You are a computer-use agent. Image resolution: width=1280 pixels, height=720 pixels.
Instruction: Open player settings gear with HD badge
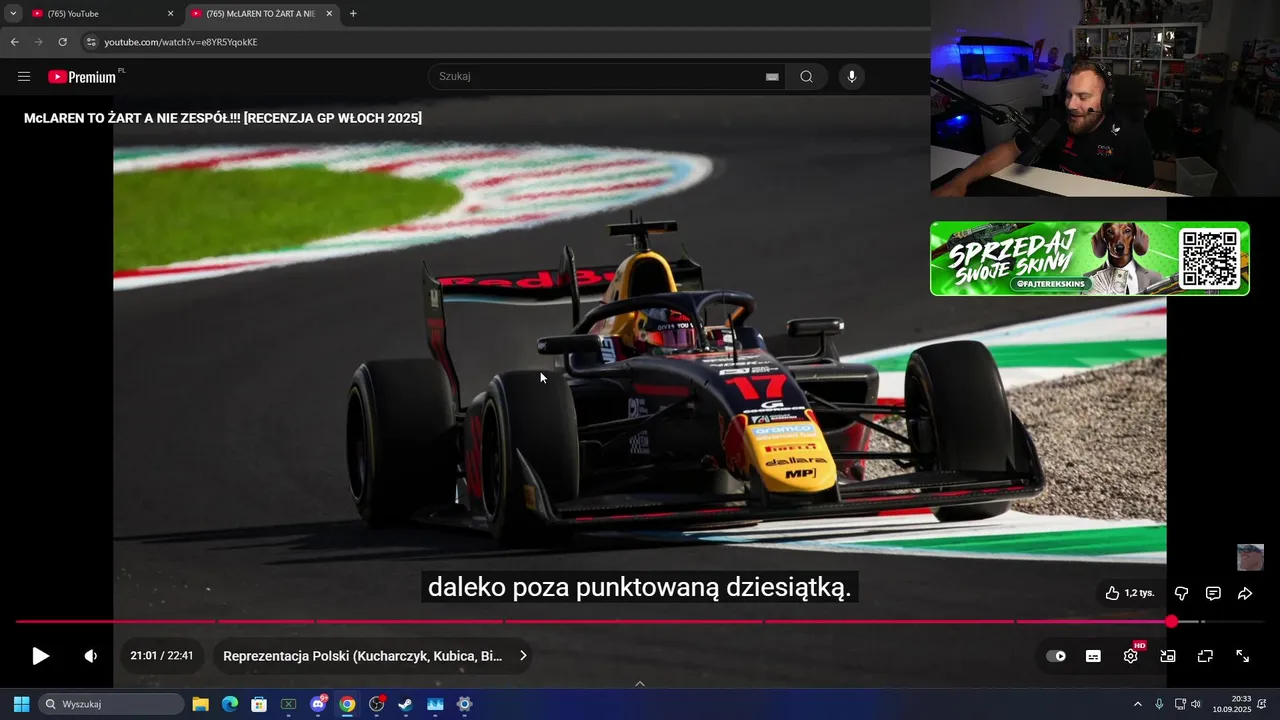[1131, 656]
